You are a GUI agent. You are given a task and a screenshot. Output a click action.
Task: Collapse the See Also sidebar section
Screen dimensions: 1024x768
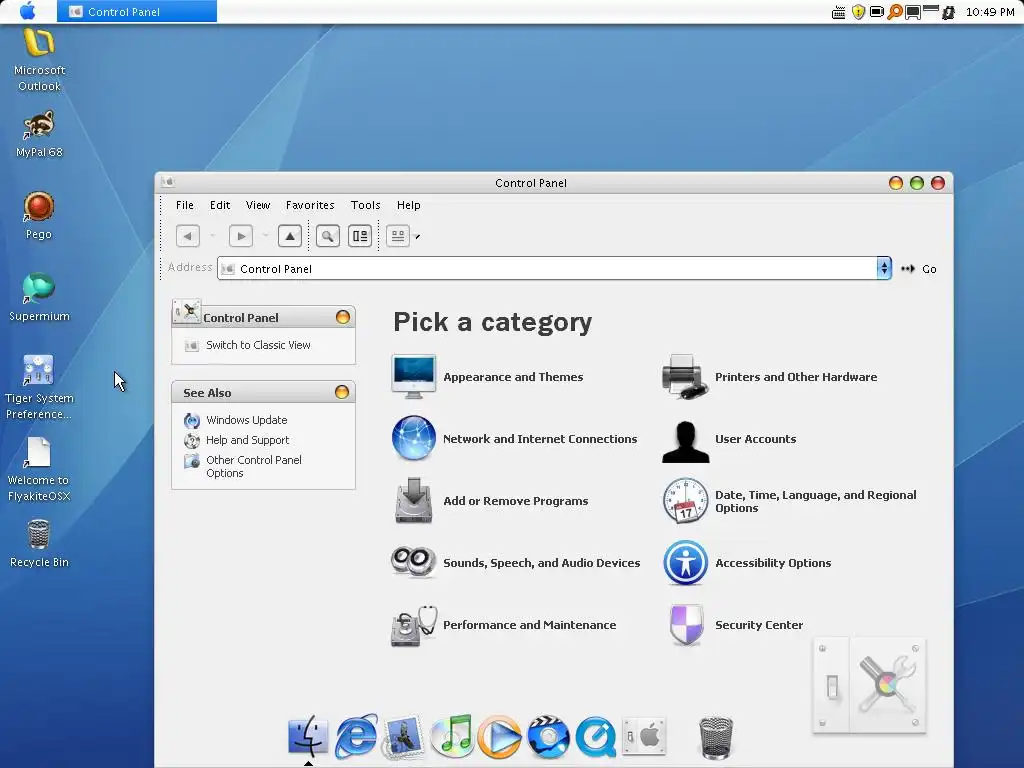pyautogui.click(x=342, y=392)
